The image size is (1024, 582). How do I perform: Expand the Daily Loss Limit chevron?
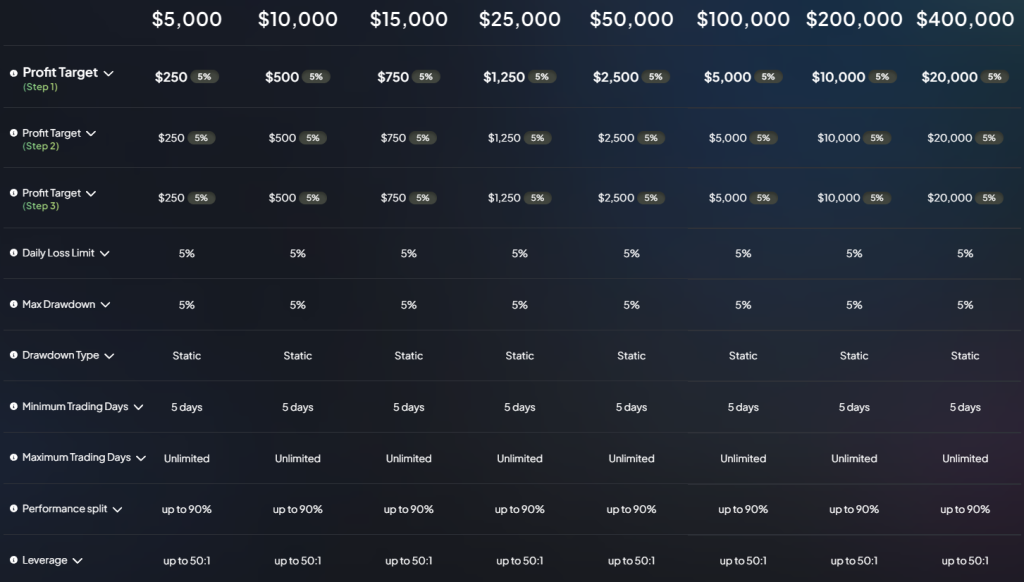[x=104, y=253]
